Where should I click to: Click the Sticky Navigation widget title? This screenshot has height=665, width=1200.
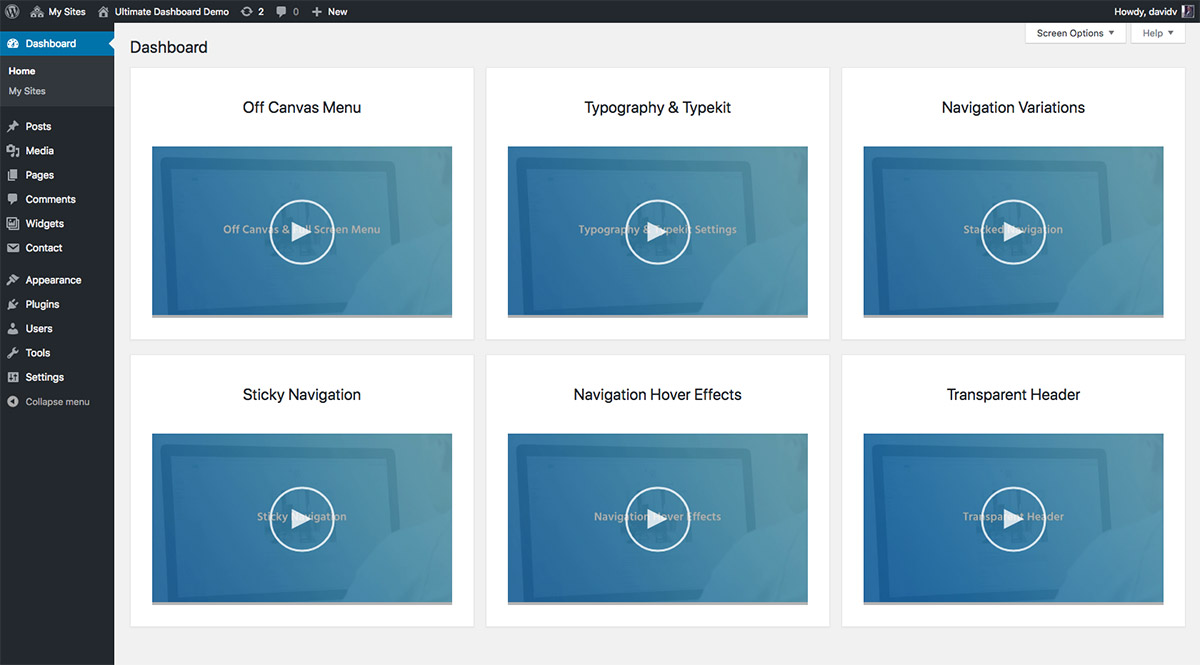tap(302, 394)
